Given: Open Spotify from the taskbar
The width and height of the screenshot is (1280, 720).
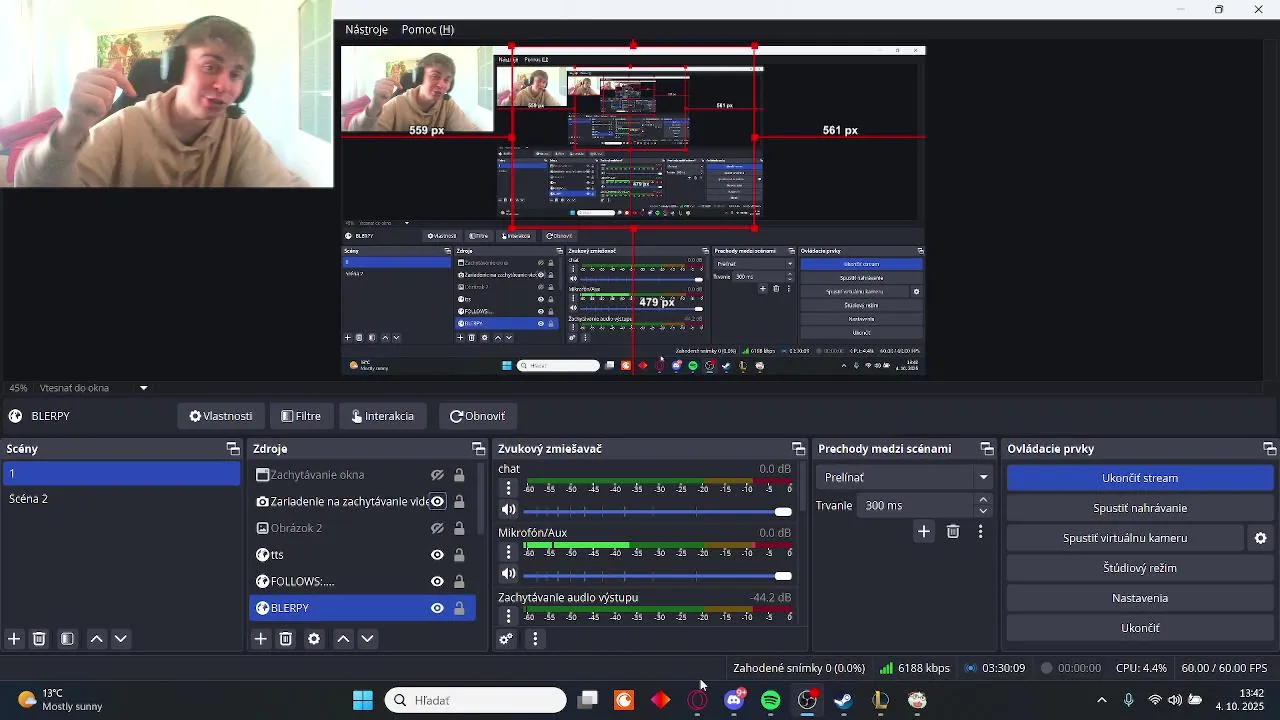Looking at the screenshot, I should click(x=771, y=700).
